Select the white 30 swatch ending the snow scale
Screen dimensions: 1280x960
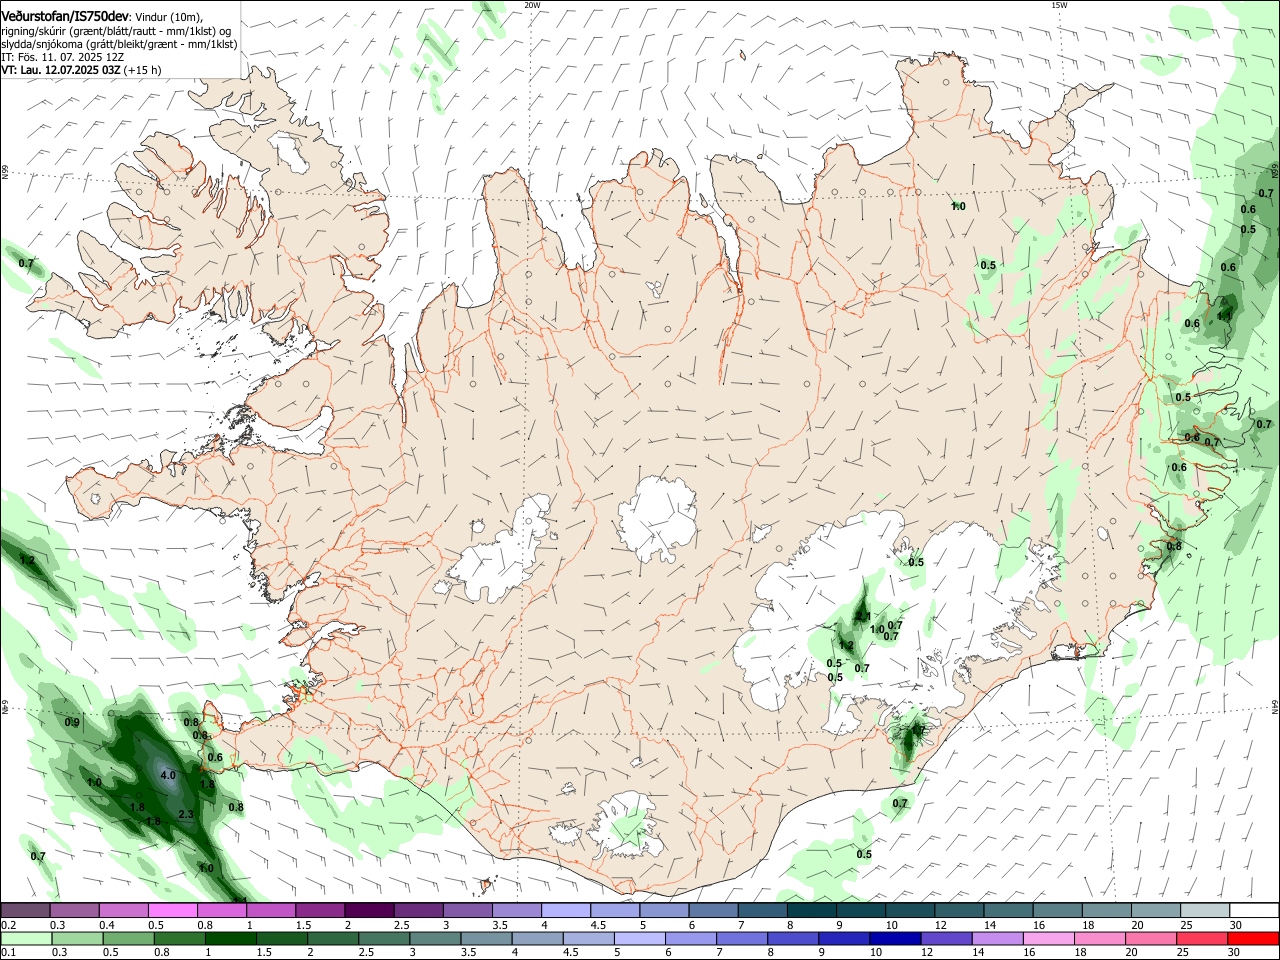(x=1253, y=911)
